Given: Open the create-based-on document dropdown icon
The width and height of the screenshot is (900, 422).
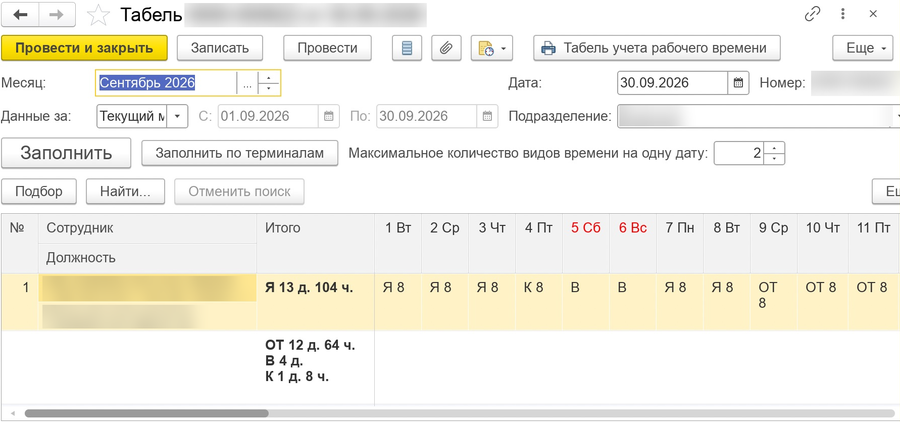Looking at the screenshot, I should pos(491,48).
